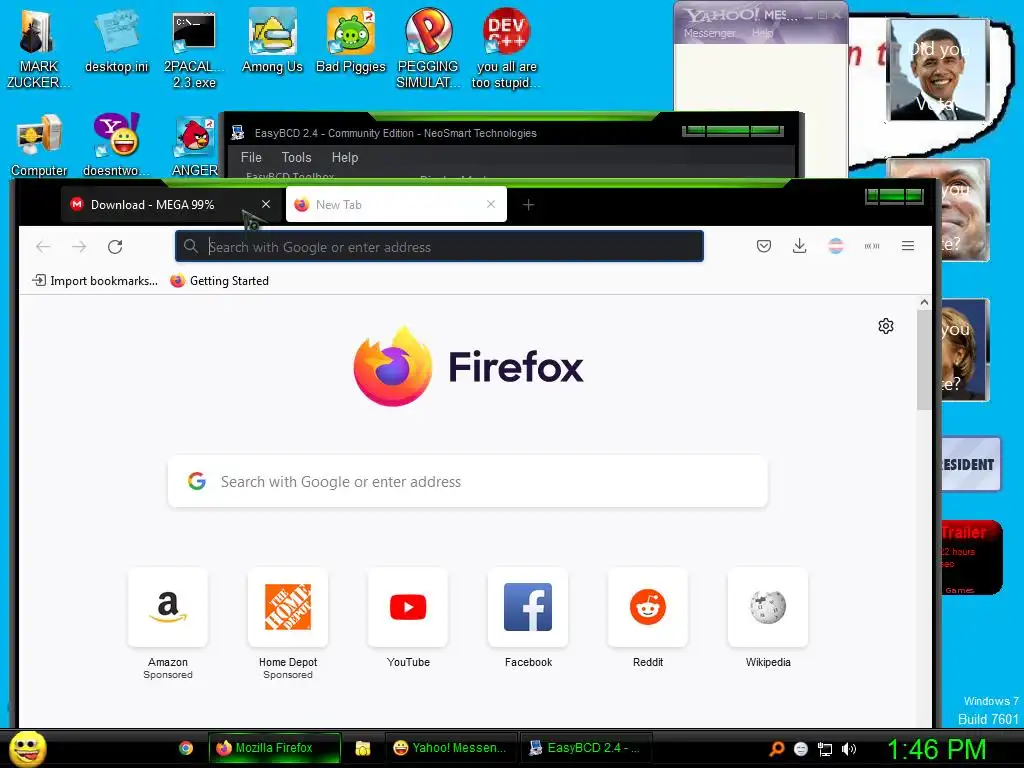
Task: Click the Google search box on new tab page
Action: (468, 481)
